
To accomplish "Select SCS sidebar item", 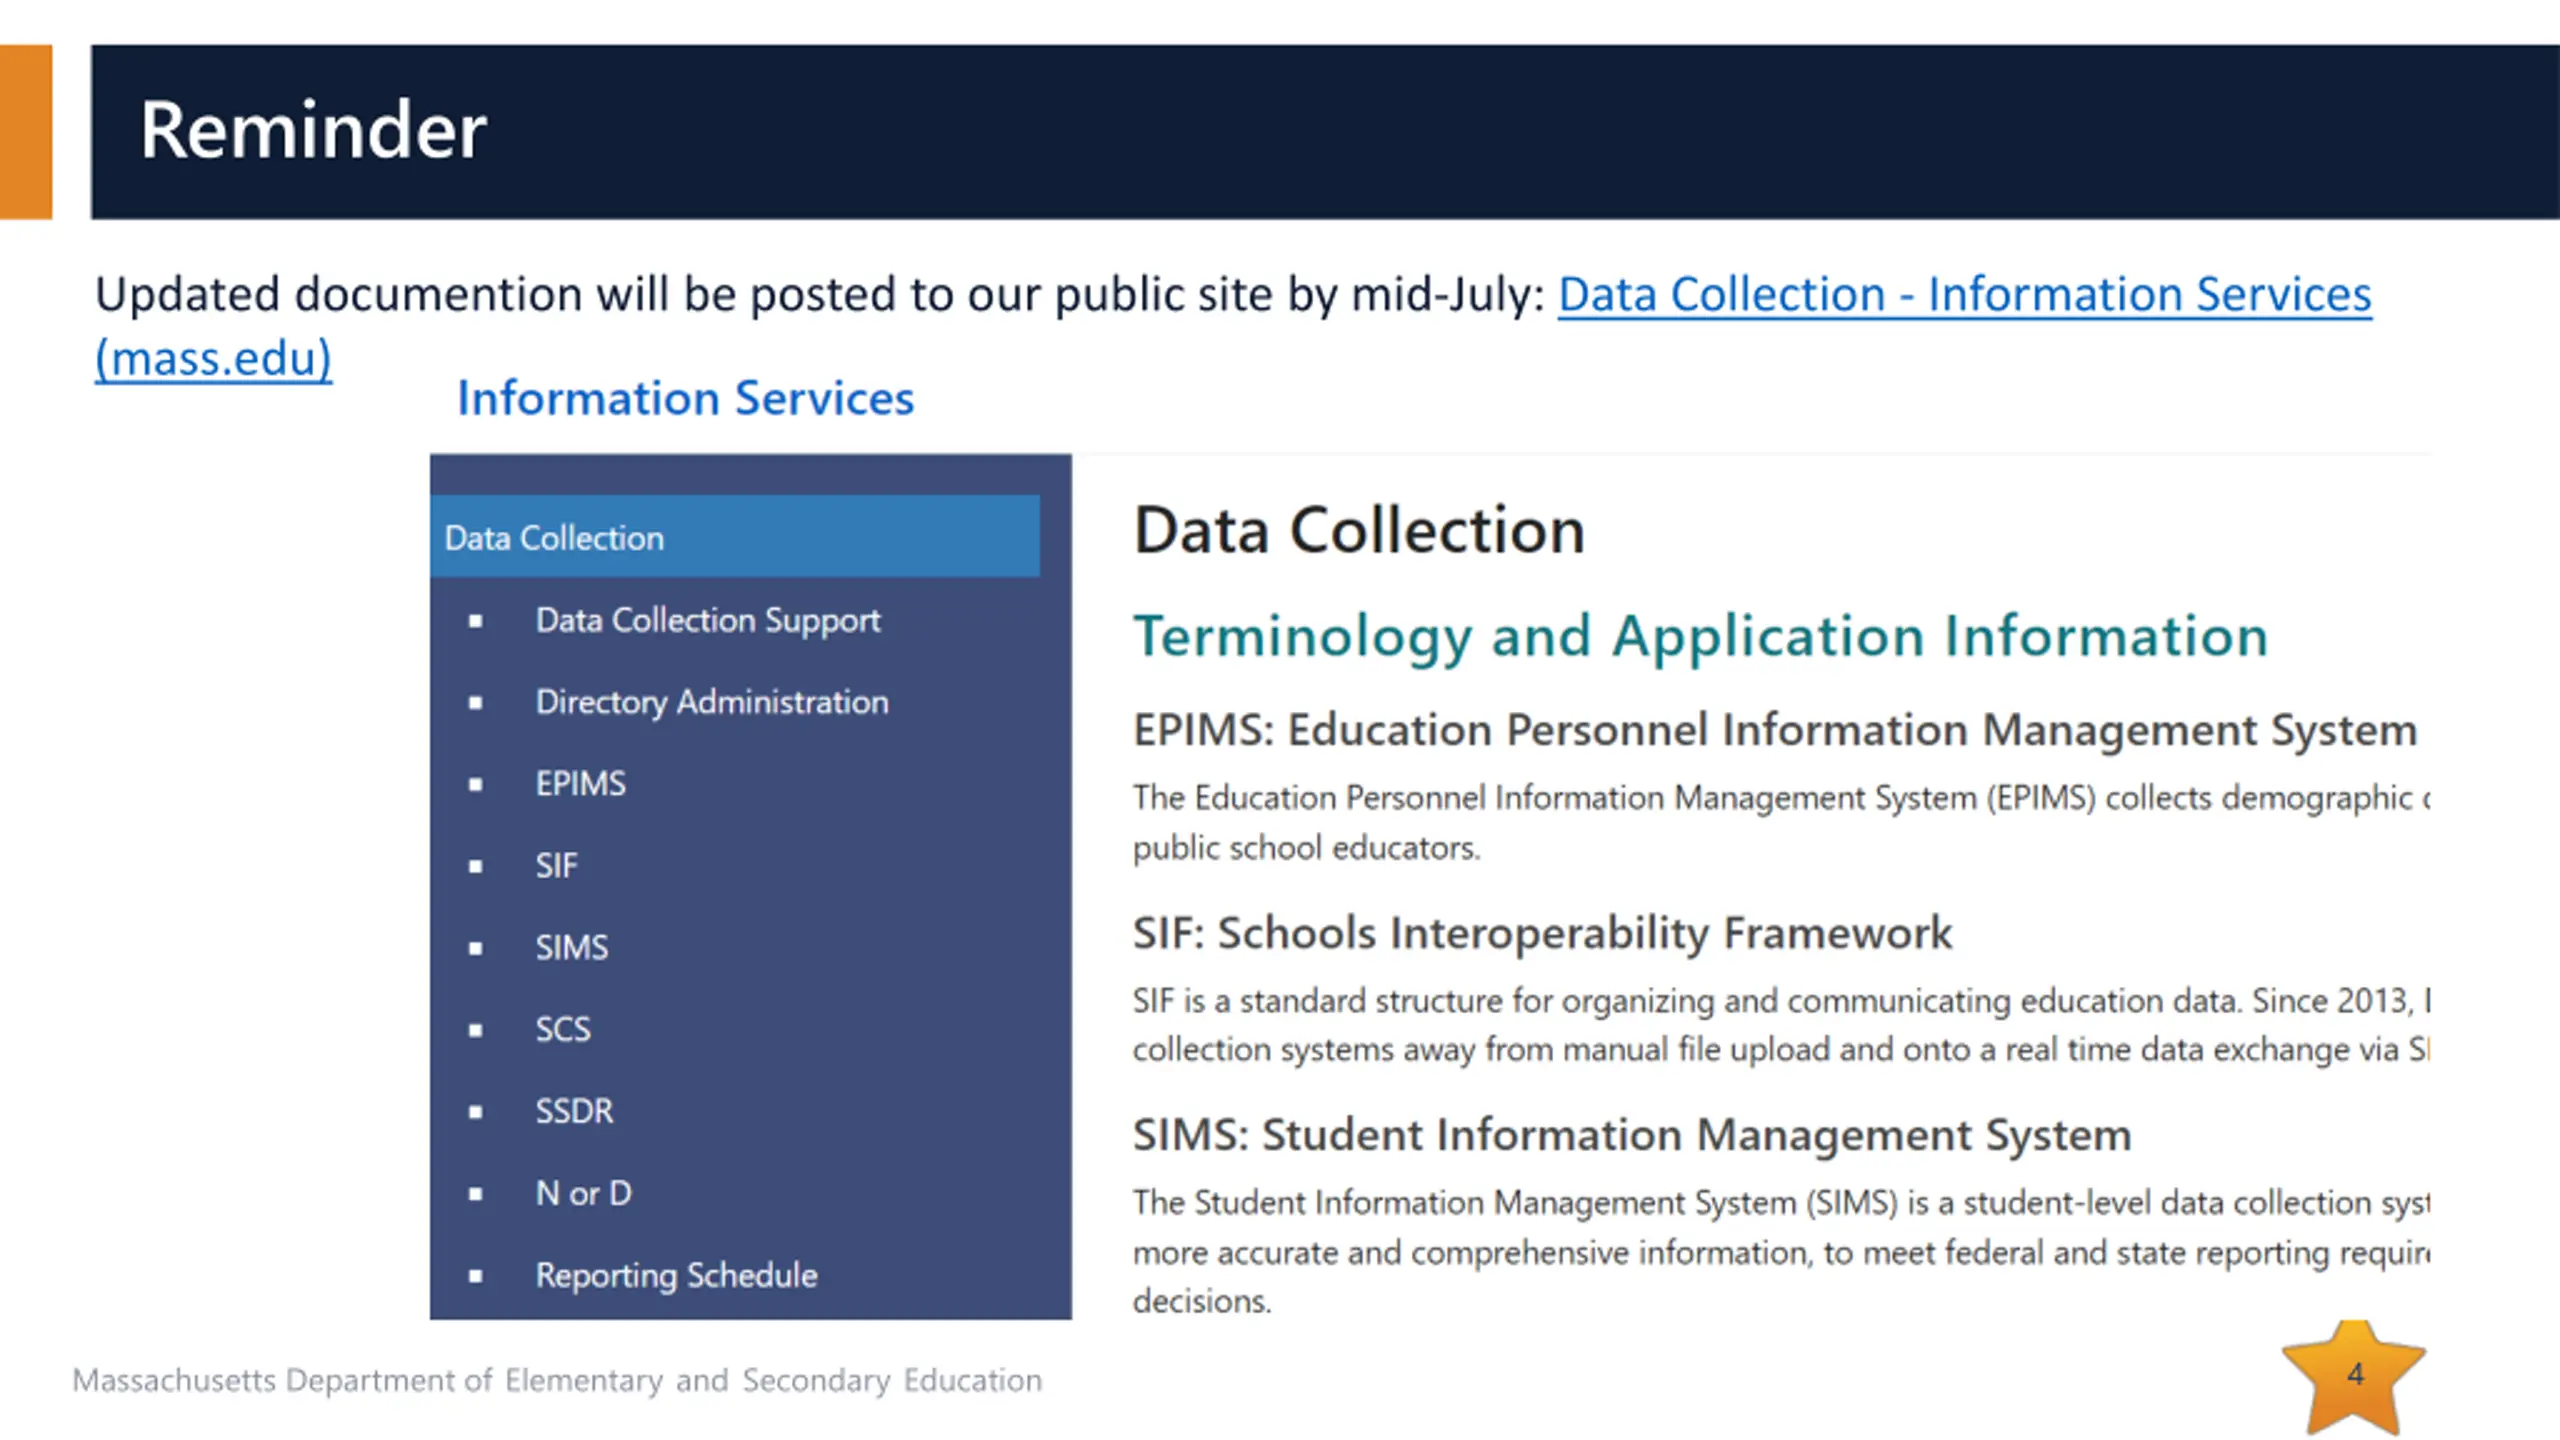I will point(562,1030).
